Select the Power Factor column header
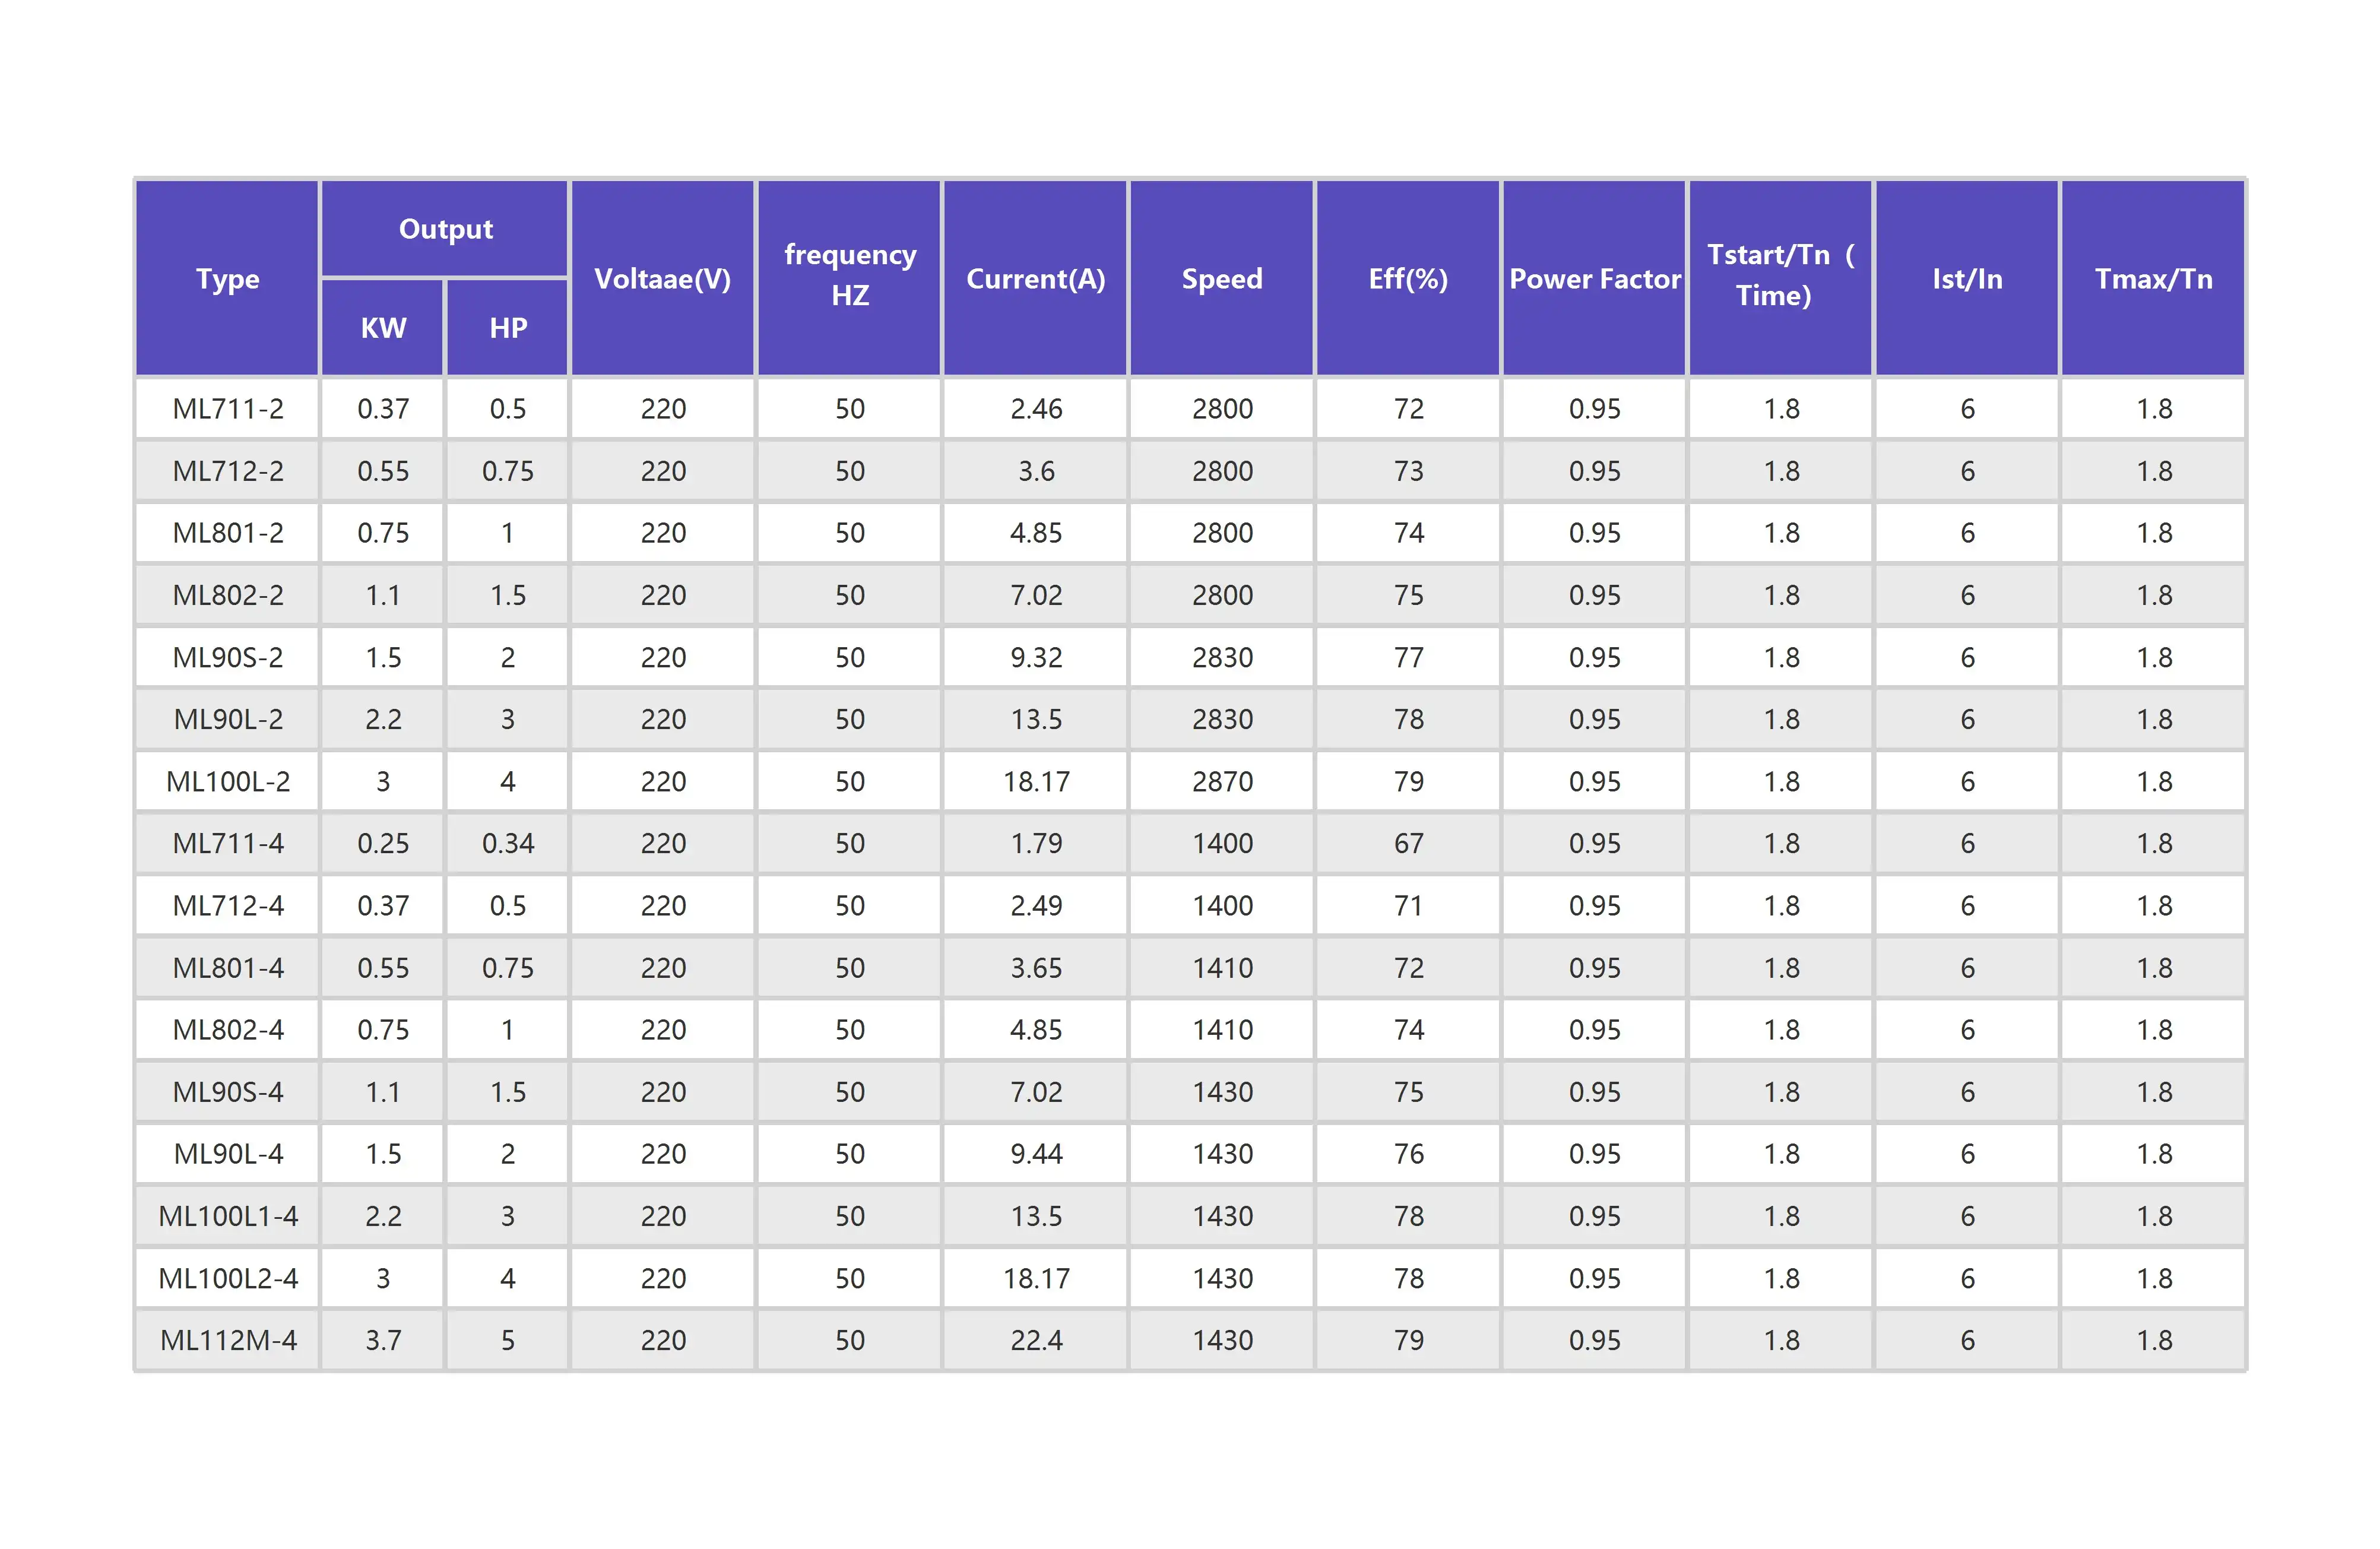Viewport: 2380px width, 1549px height. point(1594,278)
